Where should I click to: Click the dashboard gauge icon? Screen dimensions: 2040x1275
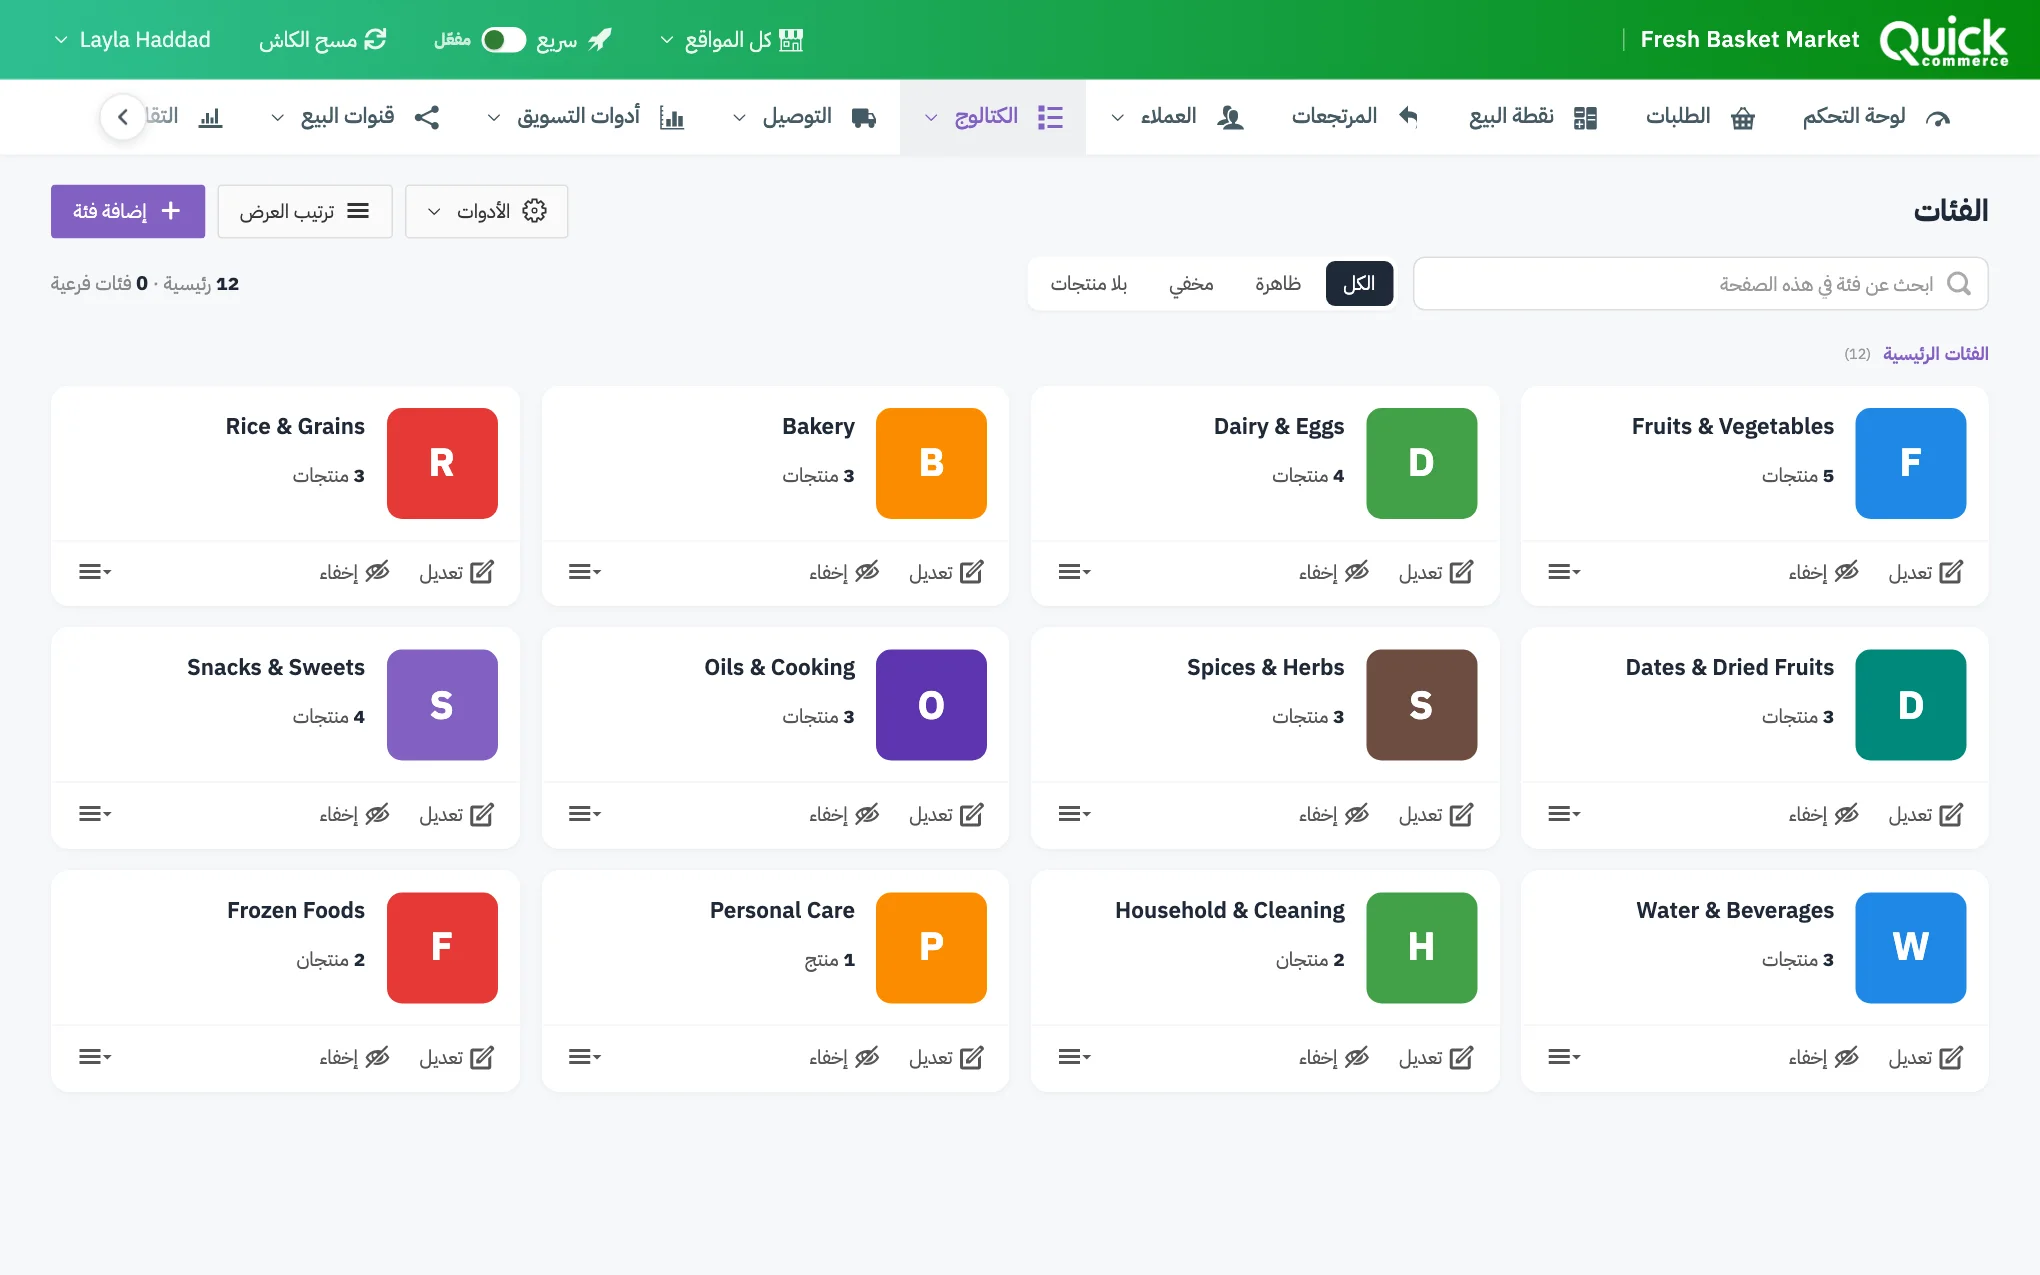coord(1938,118)
